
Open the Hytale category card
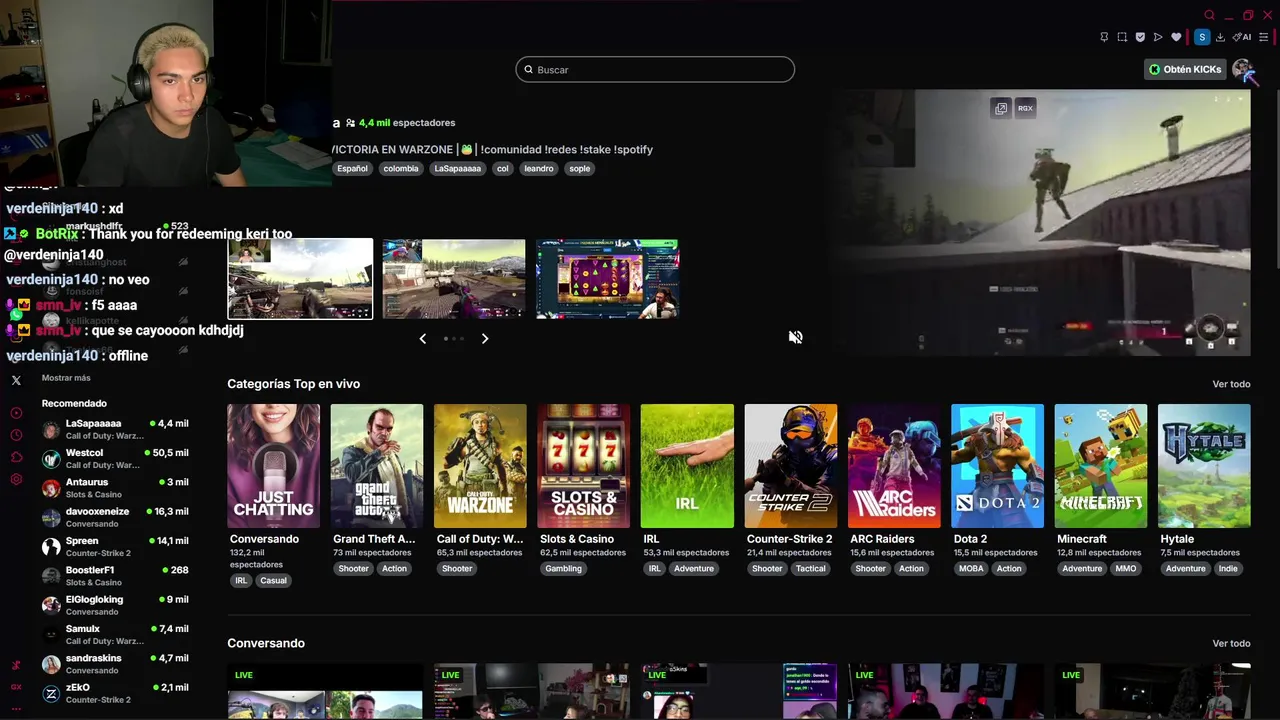pyautogui.click(x=1204, y=466)
